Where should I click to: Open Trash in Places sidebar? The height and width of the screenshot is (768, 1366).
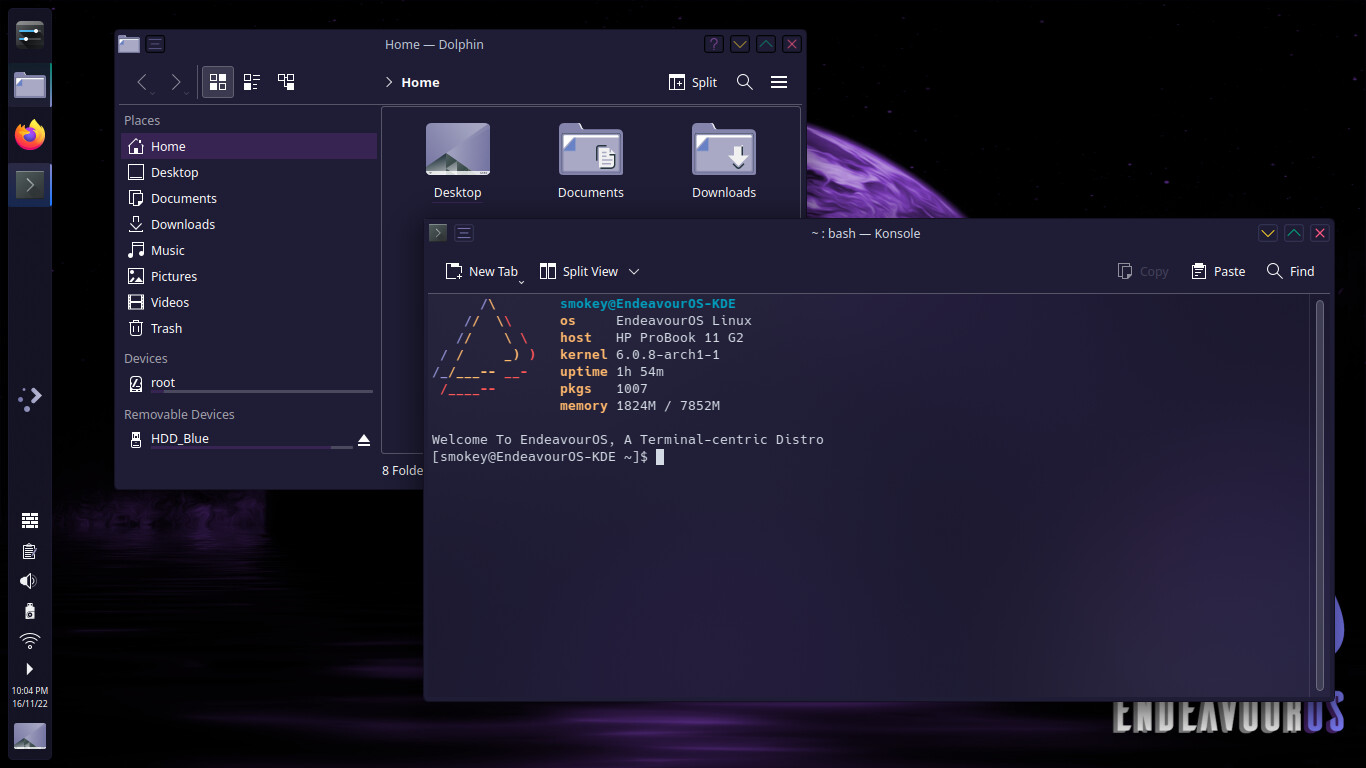click(x=249, y=328)
